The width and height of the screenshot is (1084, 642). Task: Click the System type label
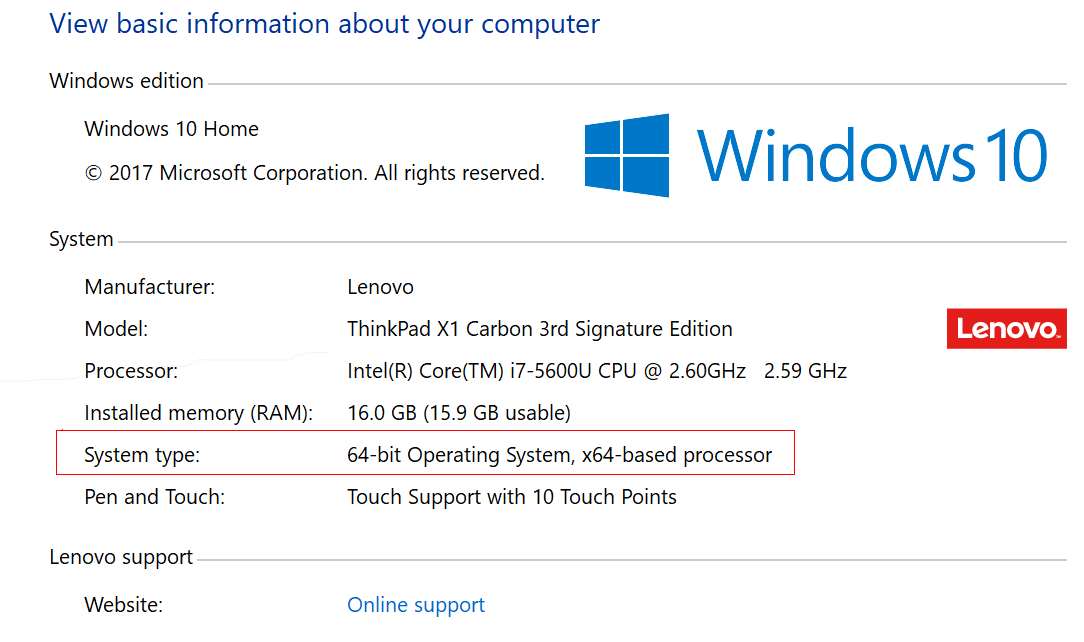142,455
